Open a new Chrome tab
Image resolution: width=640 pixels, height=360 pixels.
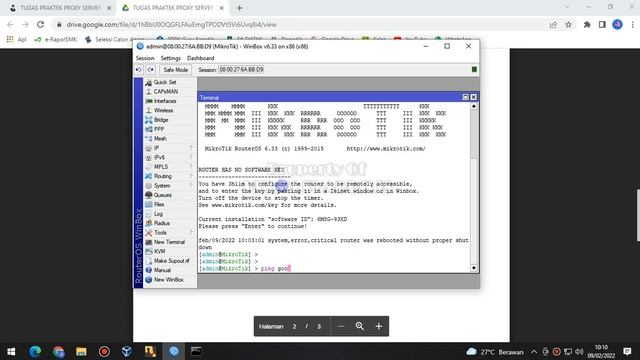[240, 8]
